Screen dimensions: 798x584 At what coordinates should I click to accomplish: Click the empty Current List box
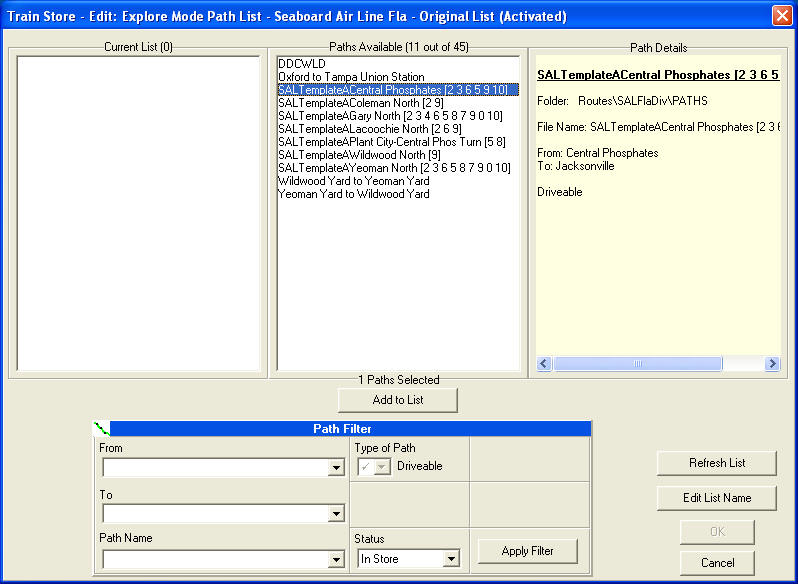click(138, 214)
